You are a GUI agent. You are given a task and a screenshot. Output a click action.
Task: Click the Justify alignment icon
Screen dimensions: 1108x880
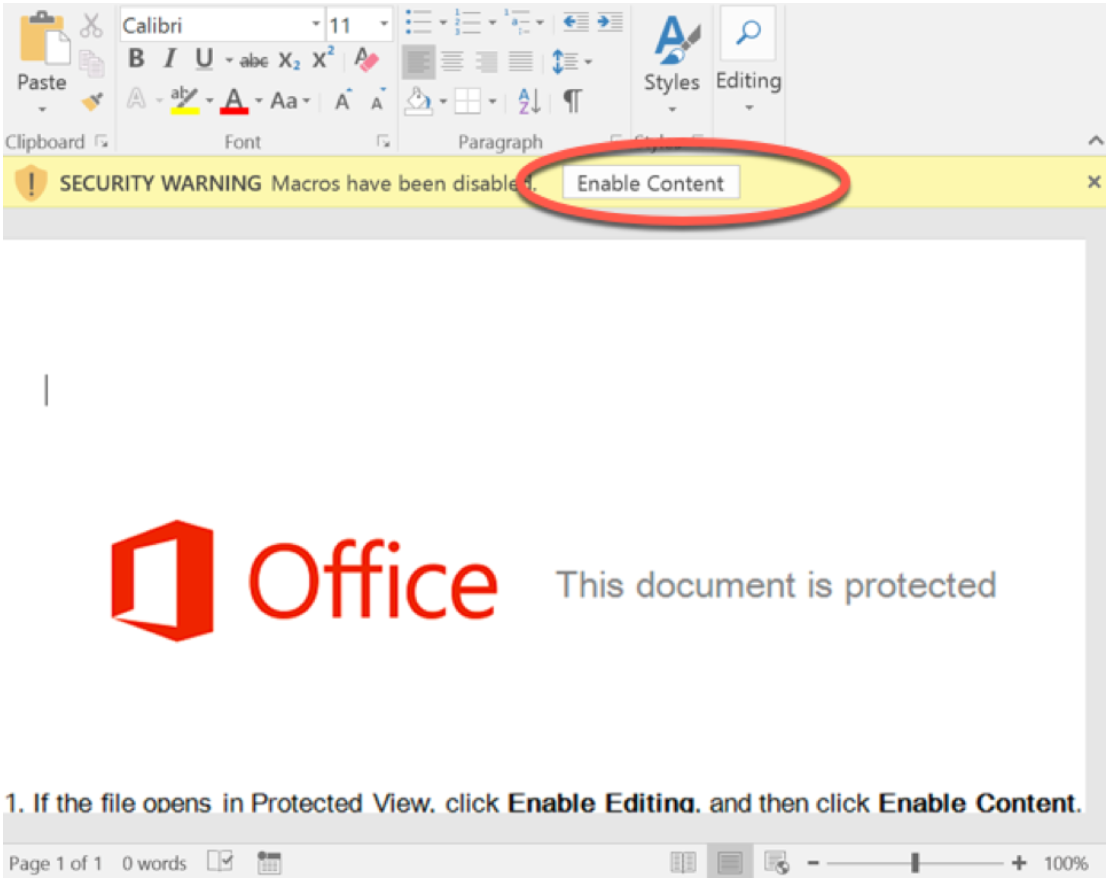coord(521,61)
